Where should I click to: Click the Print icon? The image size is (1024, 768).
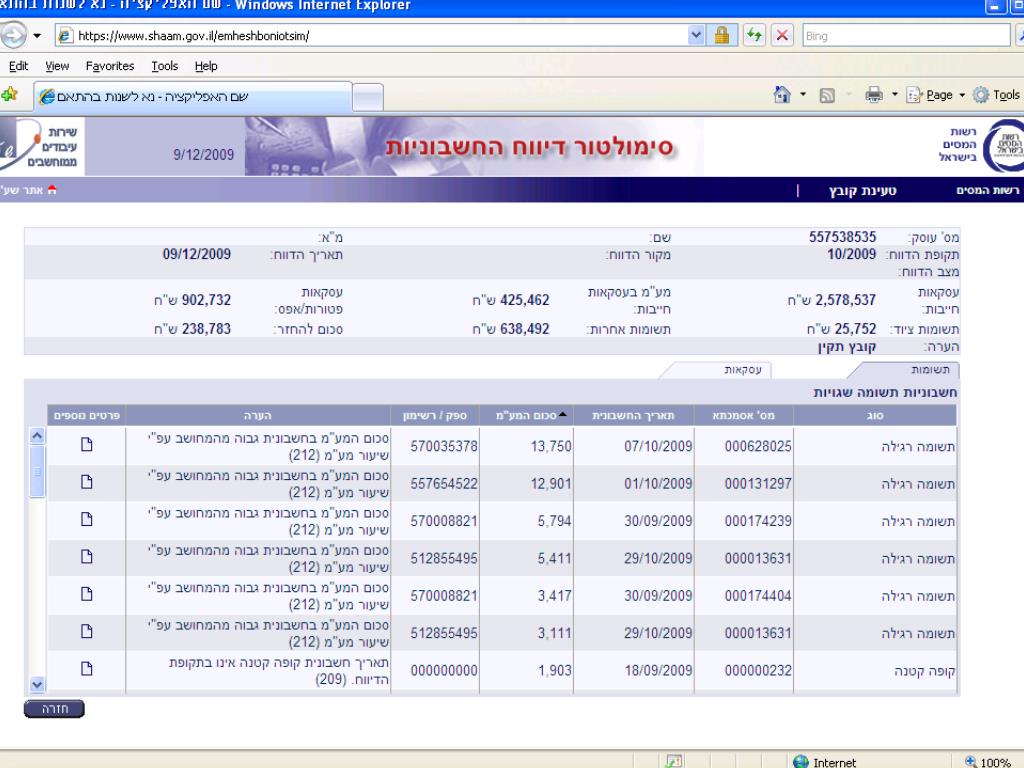tap(874, 95)
